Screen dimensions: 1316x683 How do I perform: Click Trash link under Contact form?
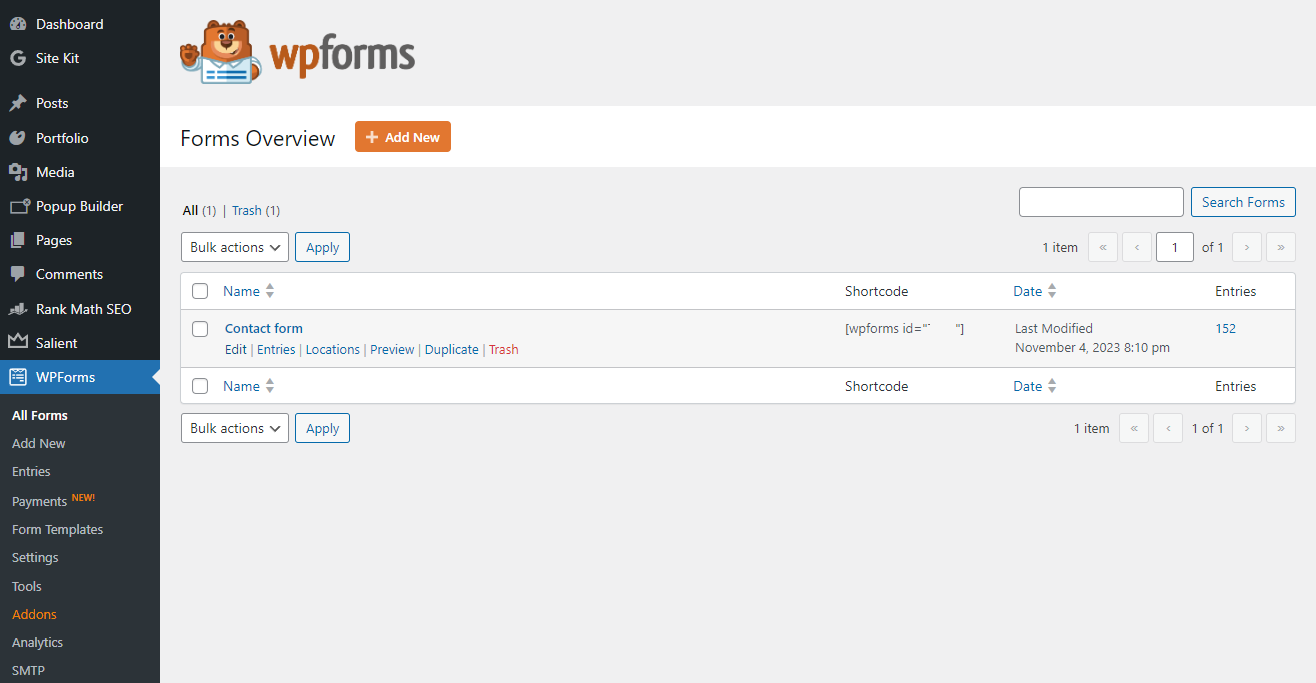pyautogui.click(x=504, y=349)
